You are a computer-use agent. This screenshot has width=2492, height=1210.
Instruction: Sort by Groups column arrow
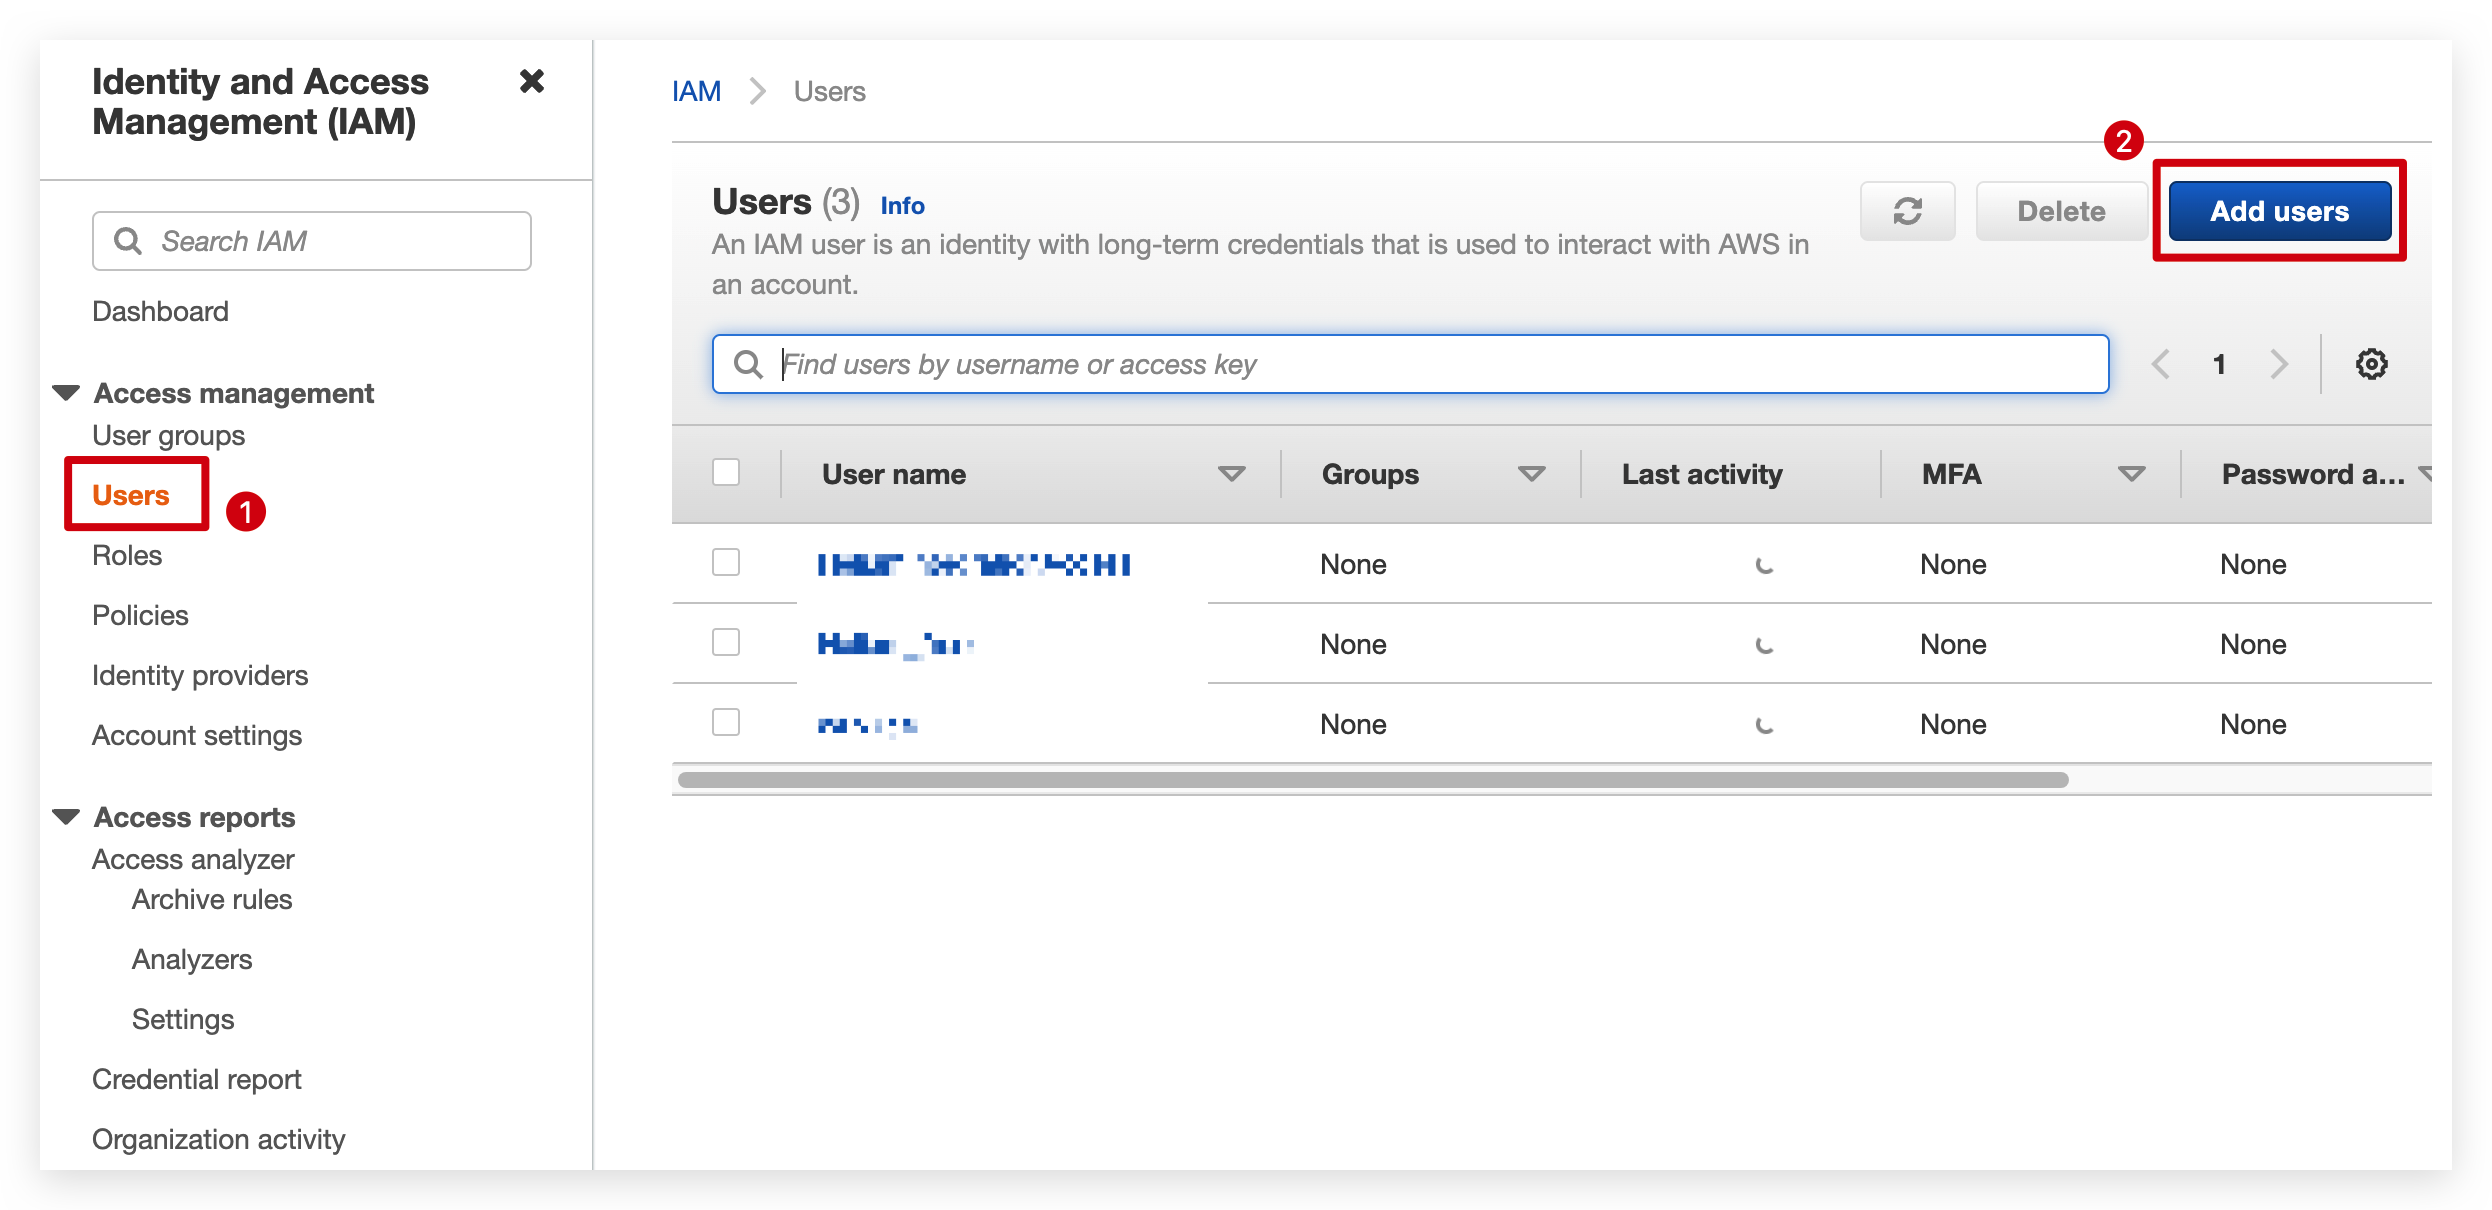click(1532, 474)
